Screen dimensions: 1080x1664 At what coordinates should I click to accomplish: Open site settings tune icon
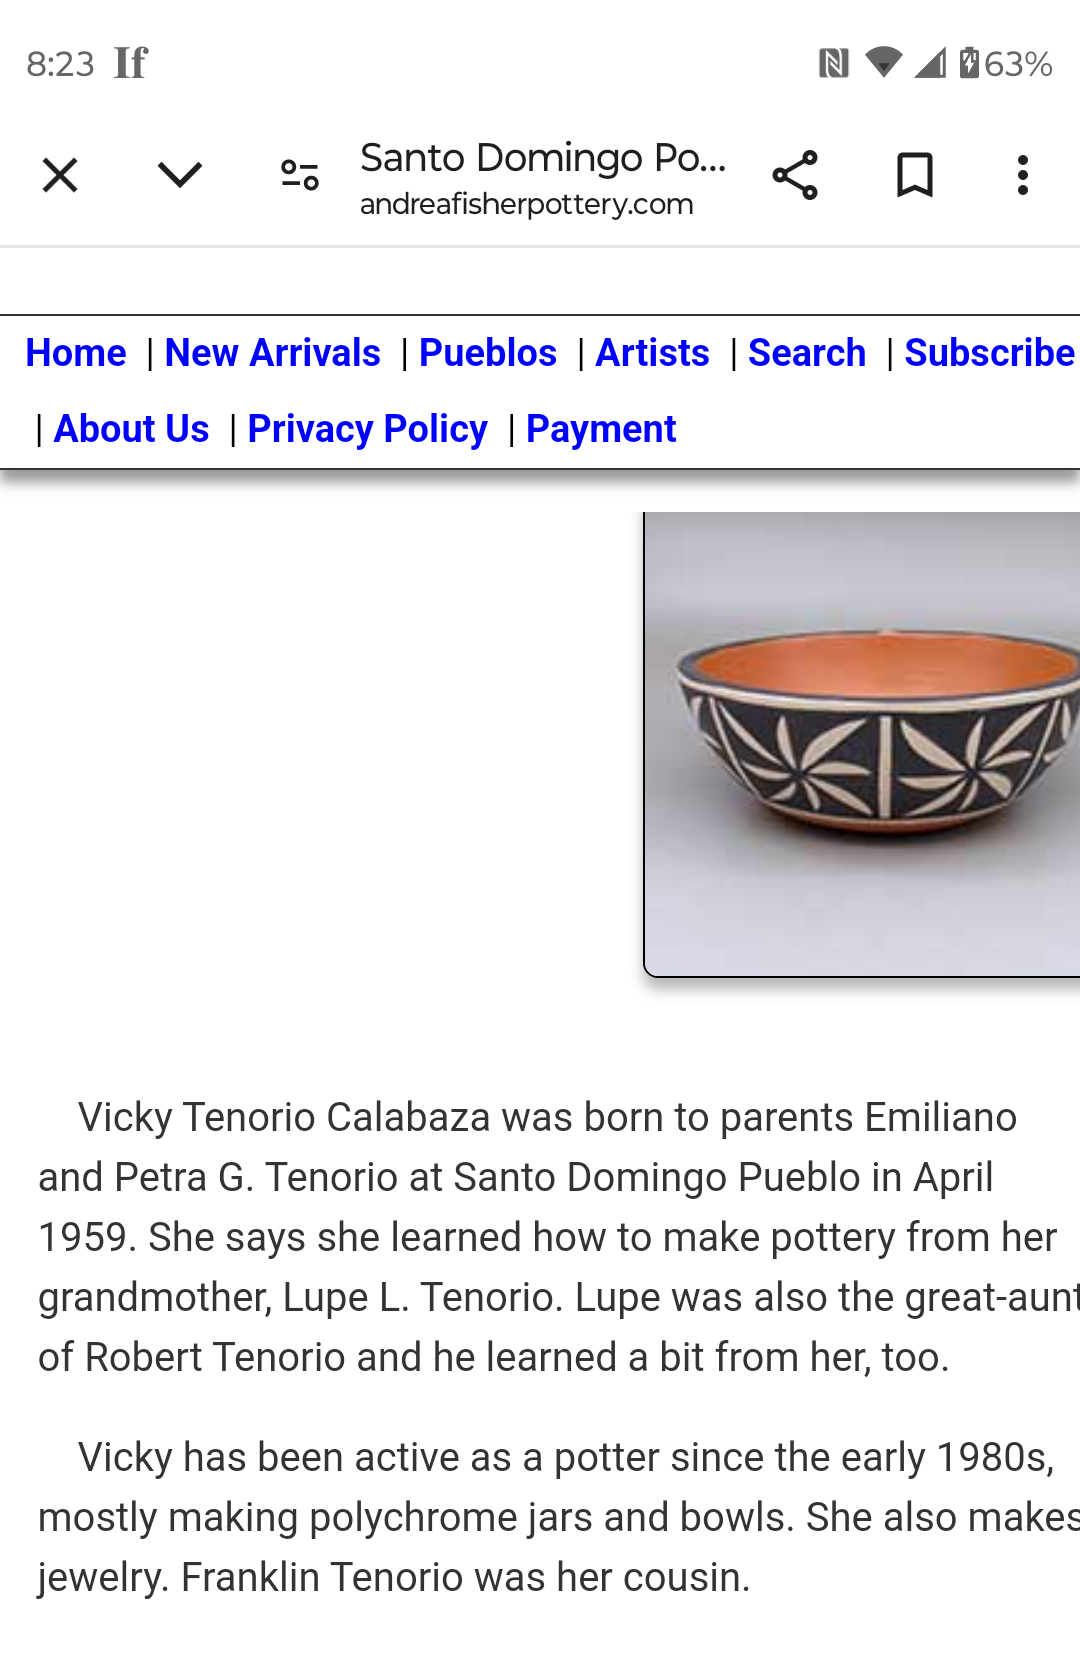coord(299,176)
